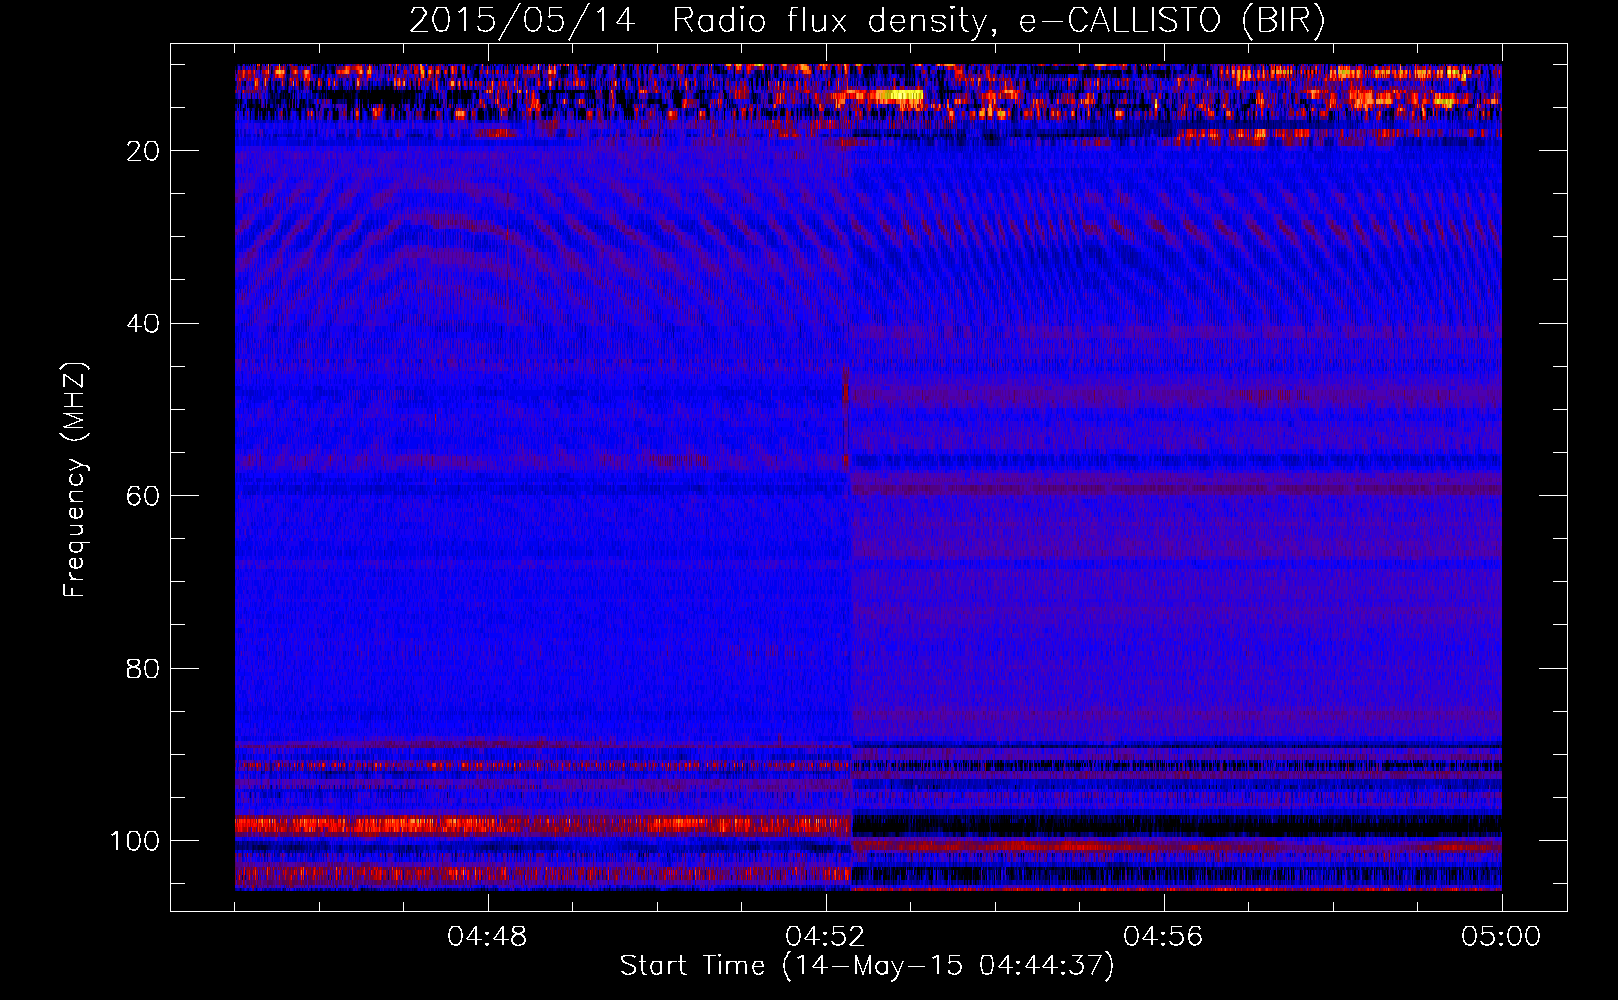Click the 80 frequency tick label
This screenshot has height=1000, width=1618.
click(143, 669)
